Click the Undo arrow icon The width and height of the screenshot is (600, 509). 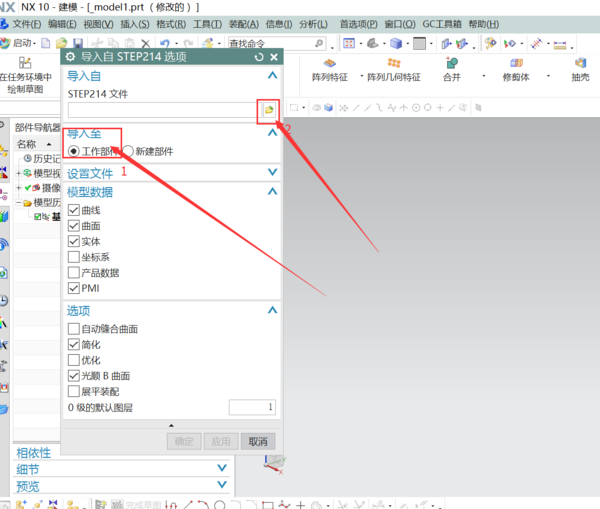tap(165, 43)
